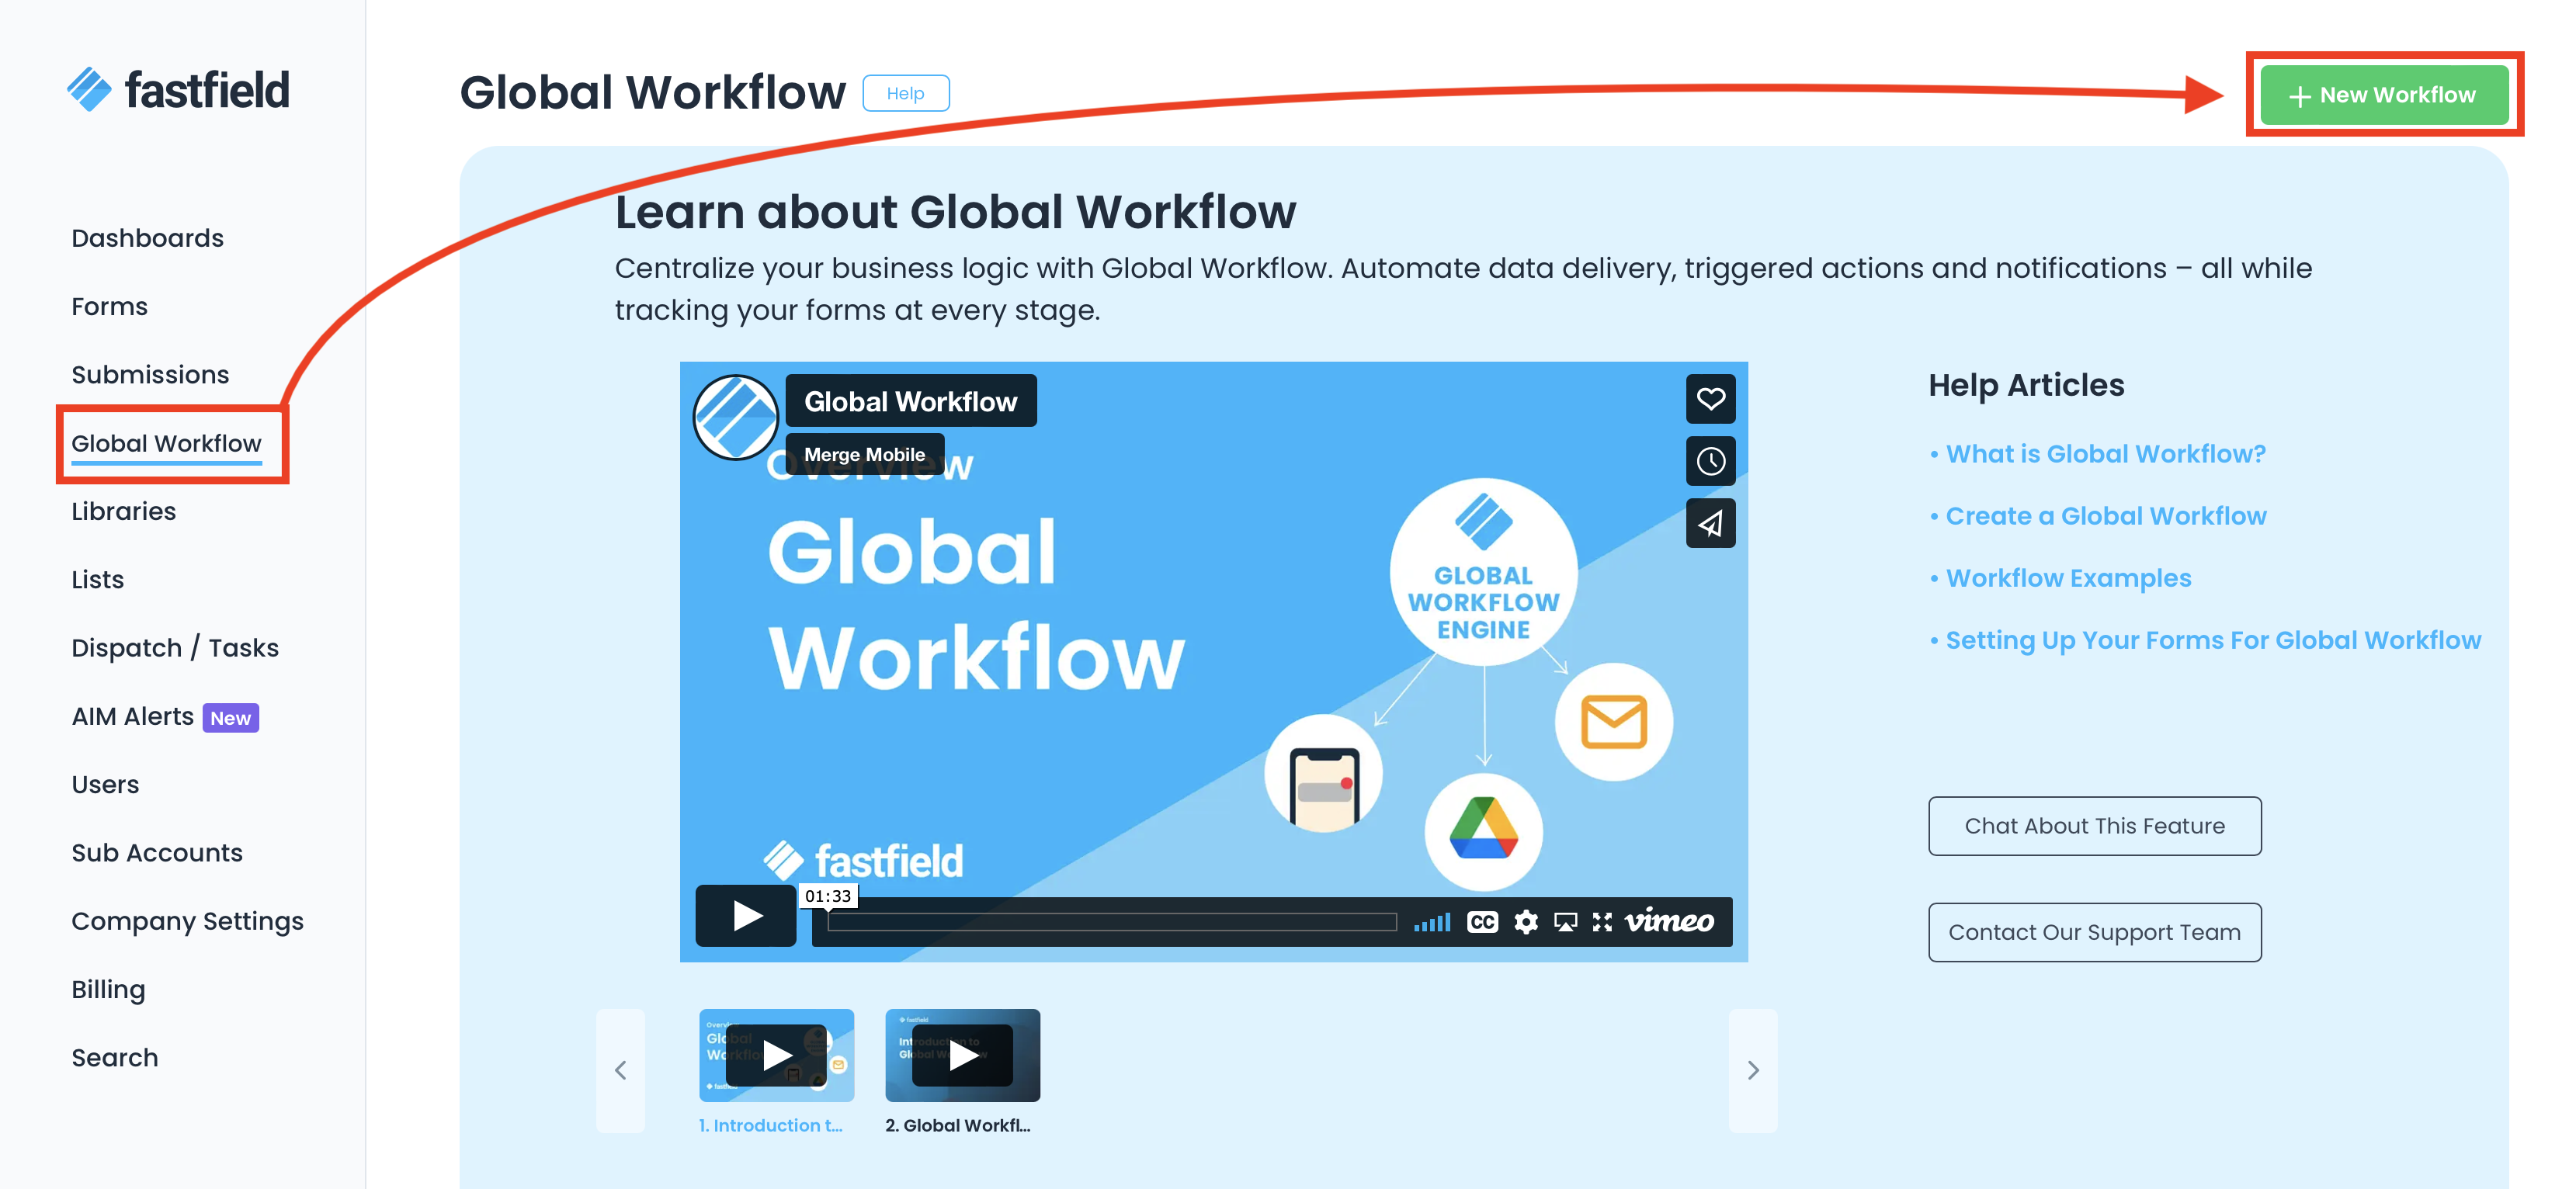Click the share paper-plane icon on video
This screenshot has width=2576, height=1189.
(x=1710, y=523)
